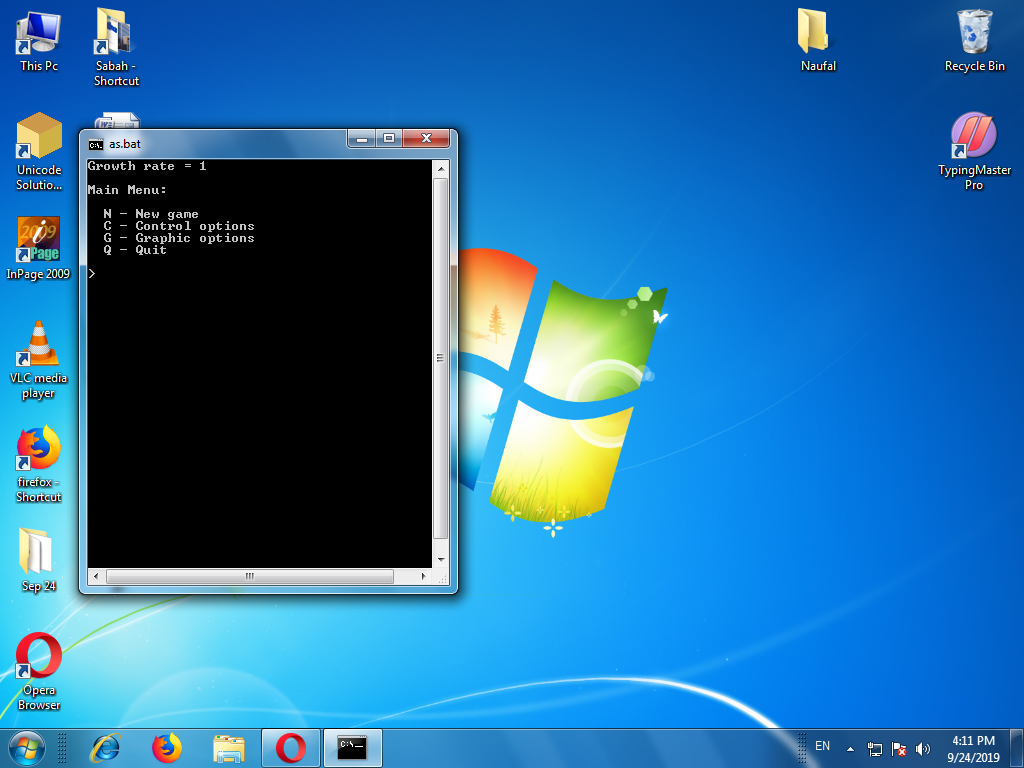Click the 'Growth rate = 1' line

click(147, 167)
